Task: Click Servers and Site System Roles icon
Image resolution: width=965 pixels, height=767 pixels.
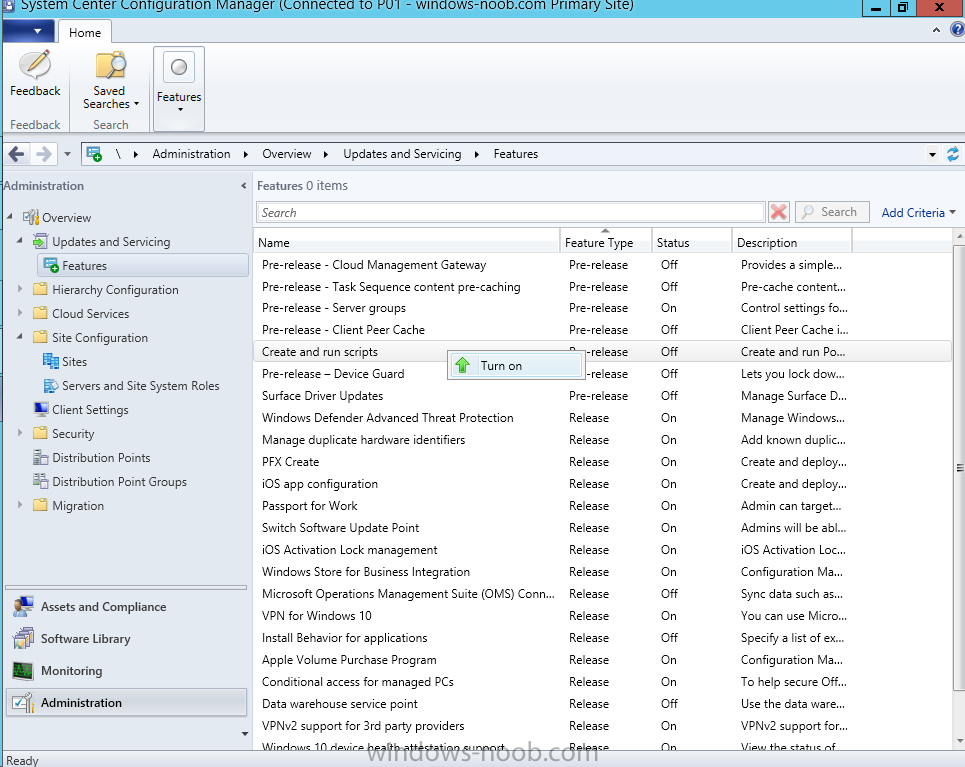Action: coord(50,385)
